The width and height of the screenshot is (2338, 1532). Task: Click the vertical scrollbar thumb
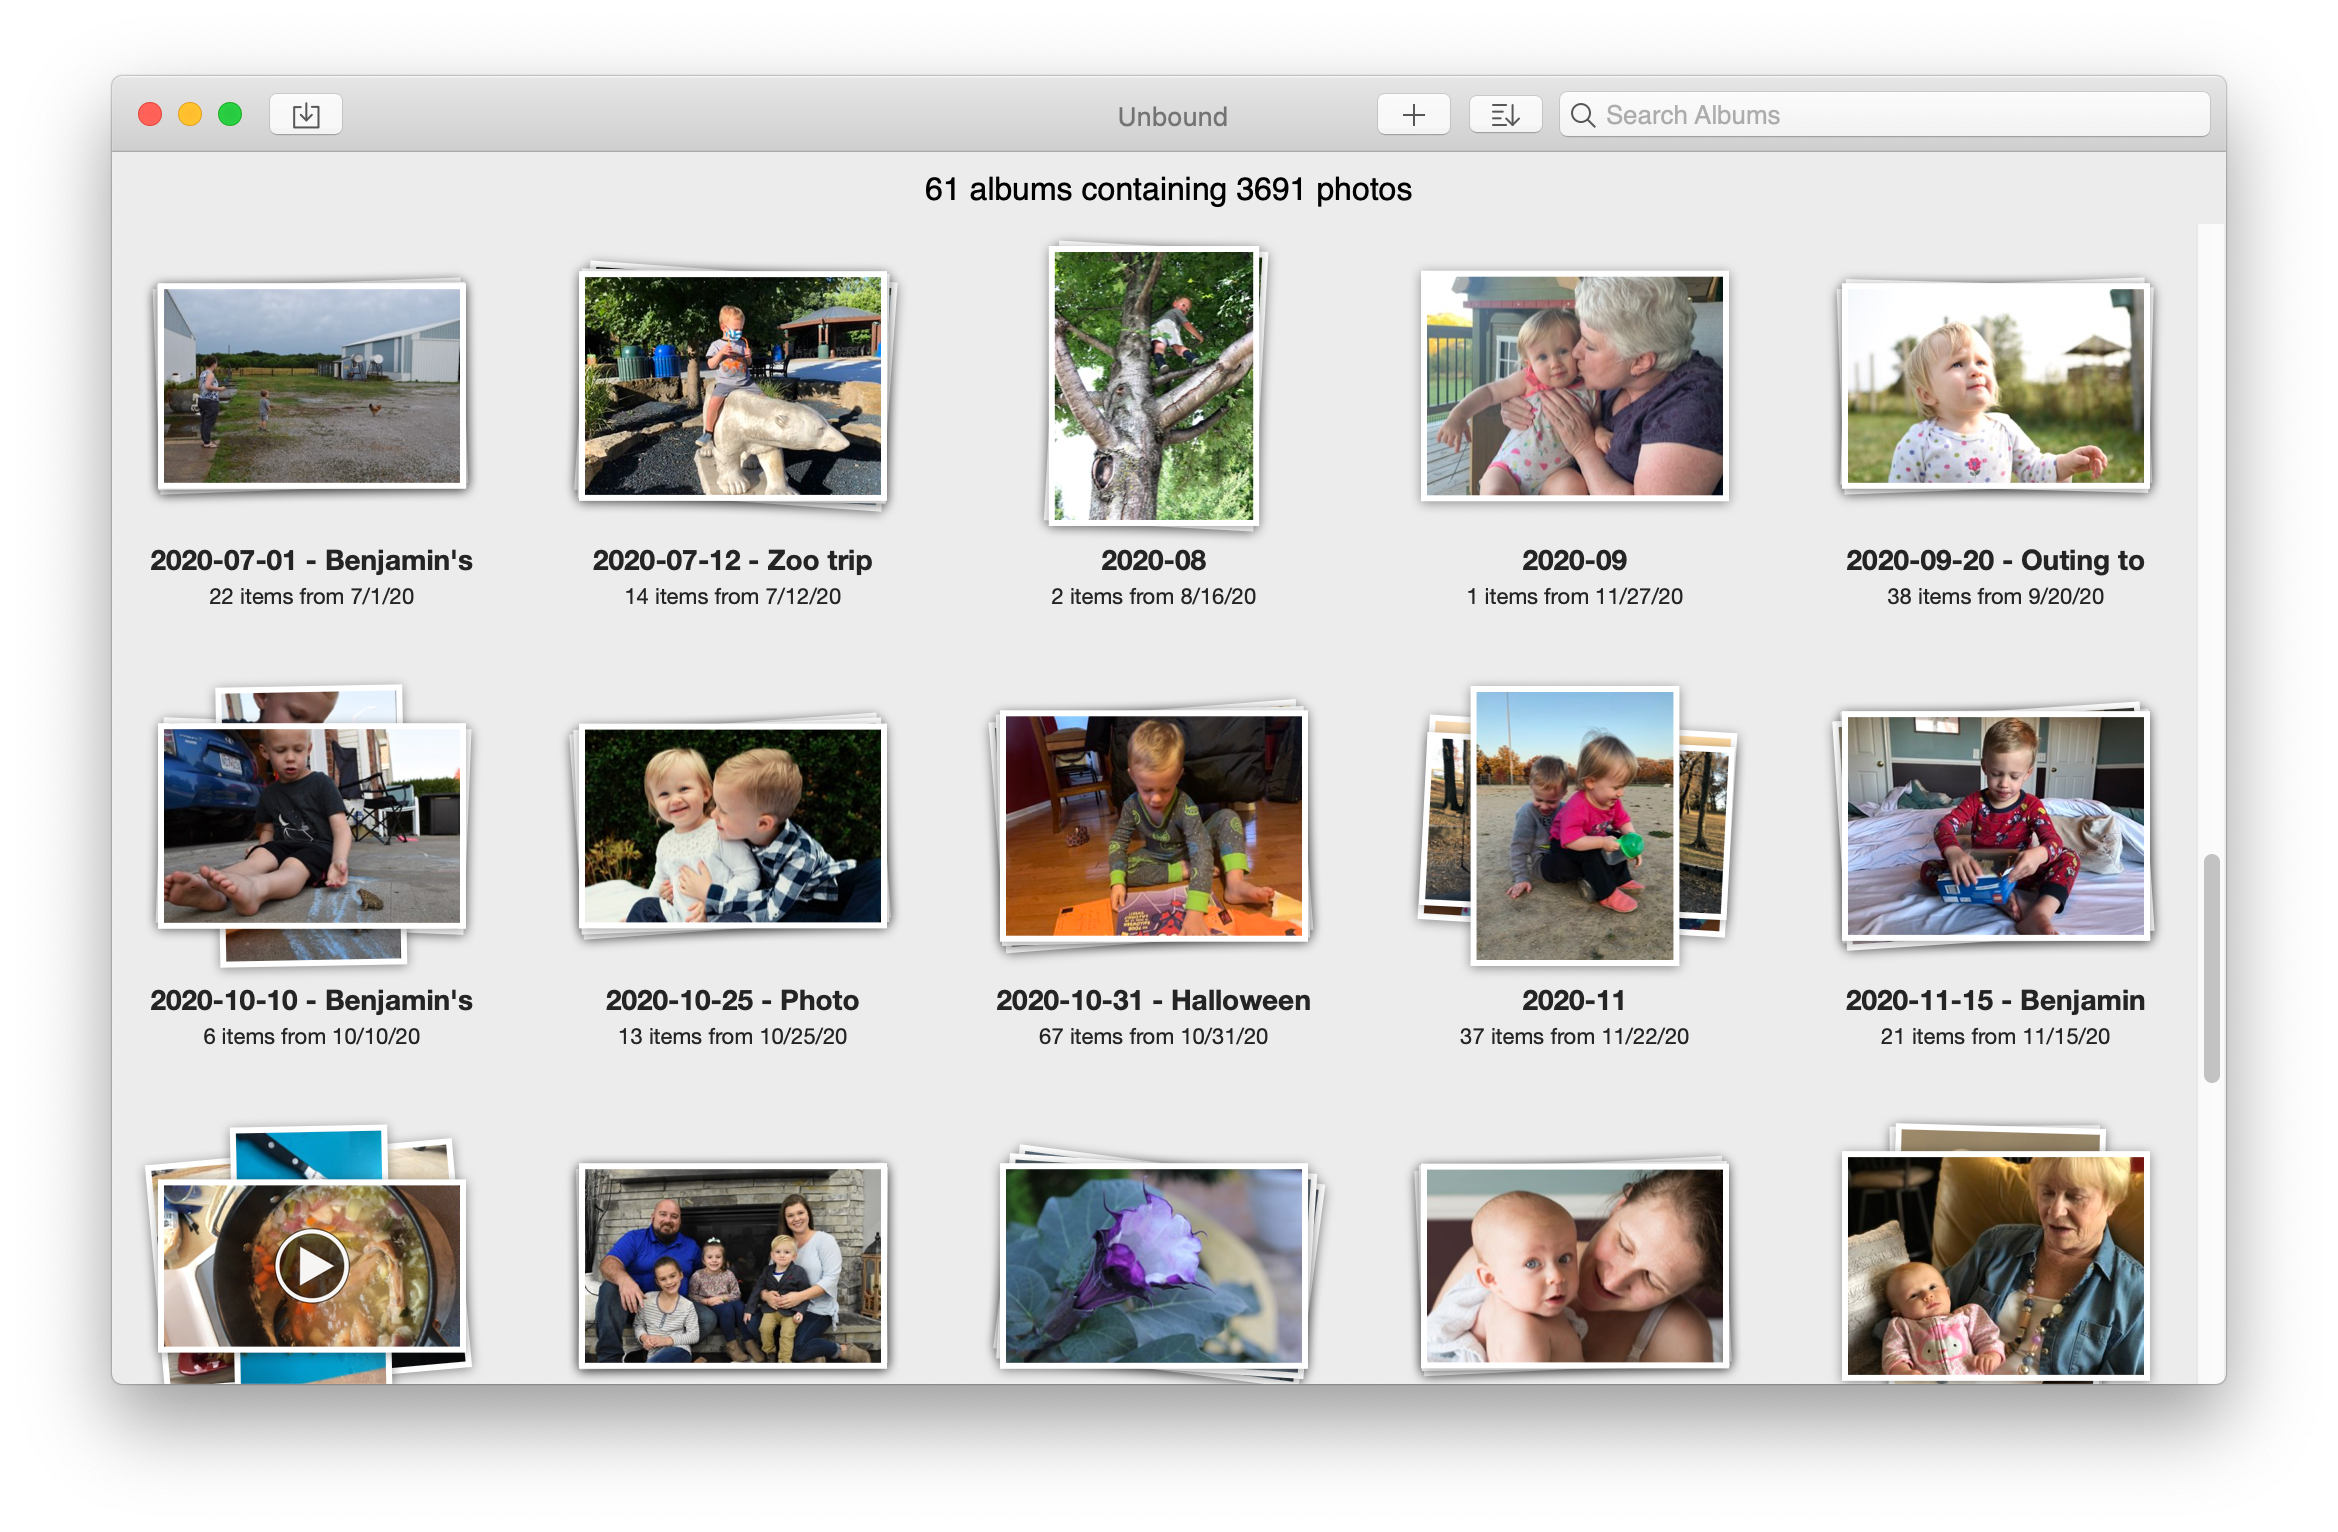tap(2211, 967)
